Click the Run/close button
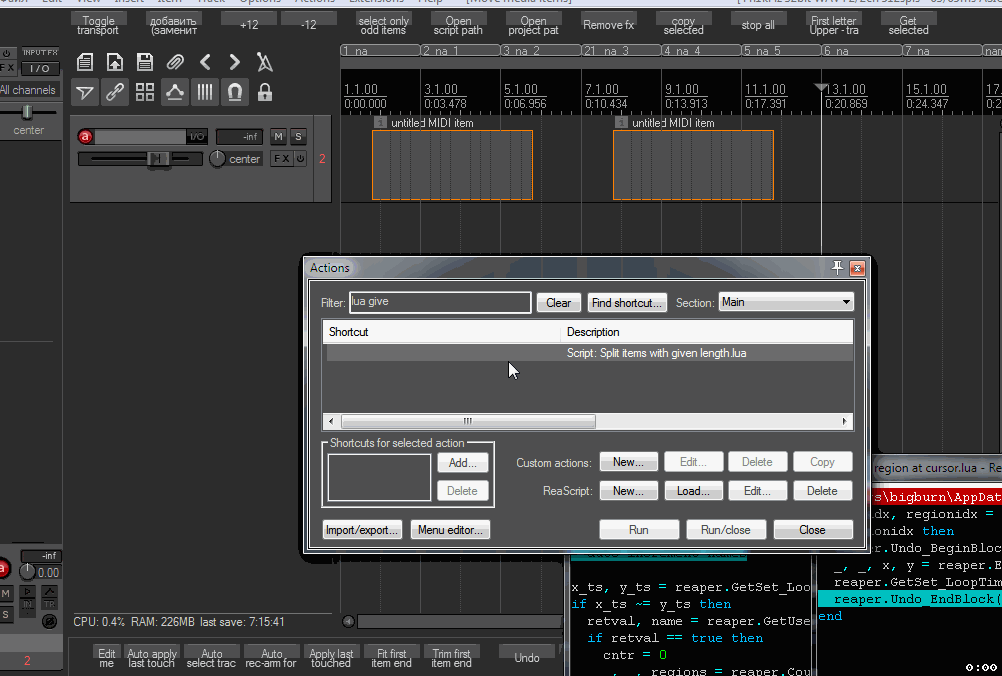 point(726,530)
